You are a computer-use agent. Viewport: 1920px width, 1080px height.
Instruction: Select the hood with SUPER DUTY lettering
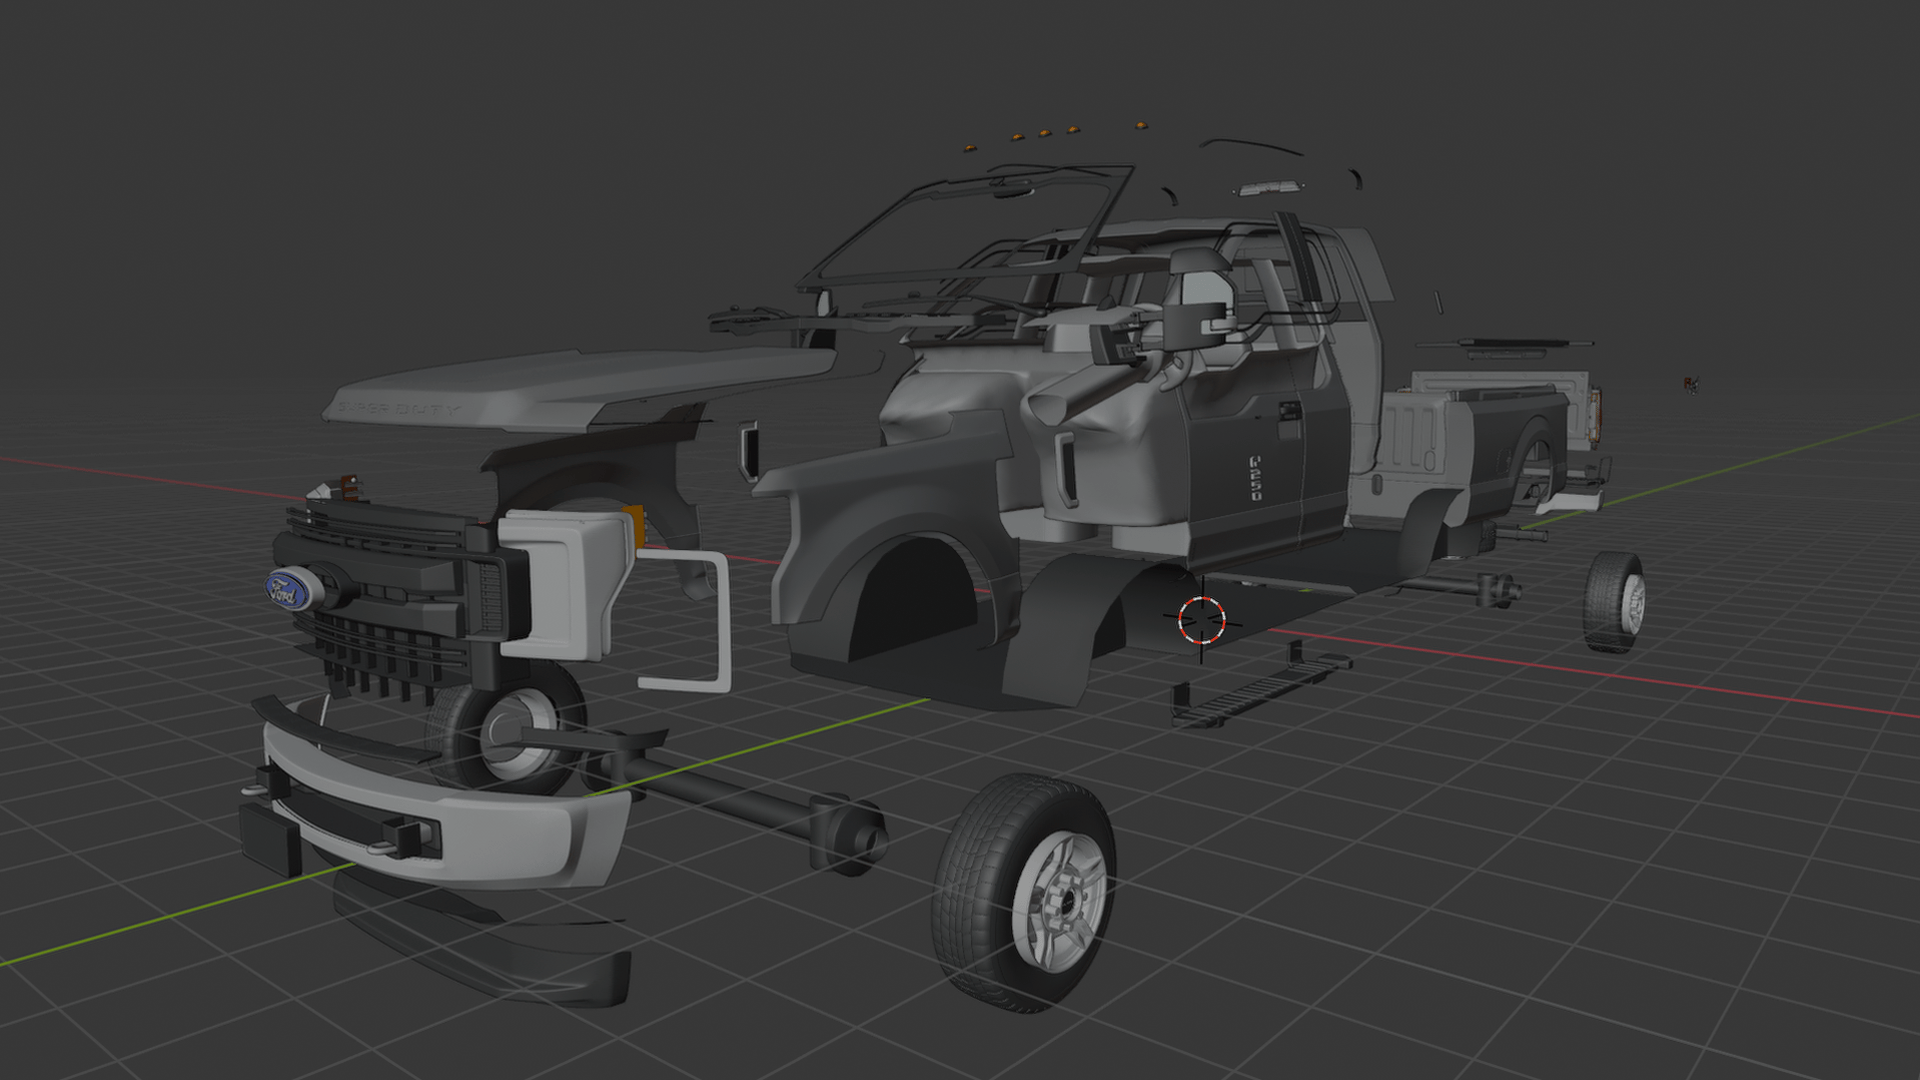pyautogui.click(x=580, y=388)
